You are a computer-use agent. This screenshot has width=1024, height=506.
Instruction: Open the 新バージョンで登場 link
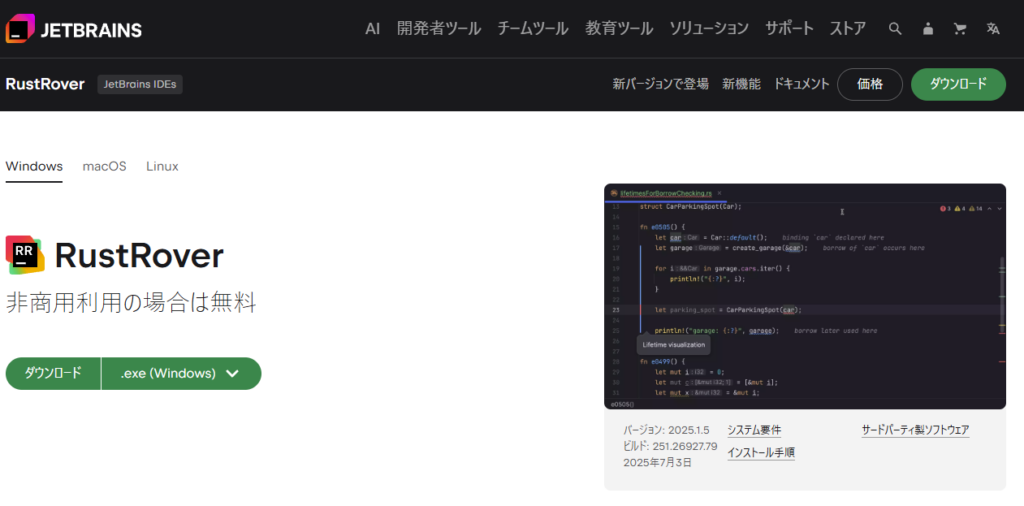click(660, 84)
